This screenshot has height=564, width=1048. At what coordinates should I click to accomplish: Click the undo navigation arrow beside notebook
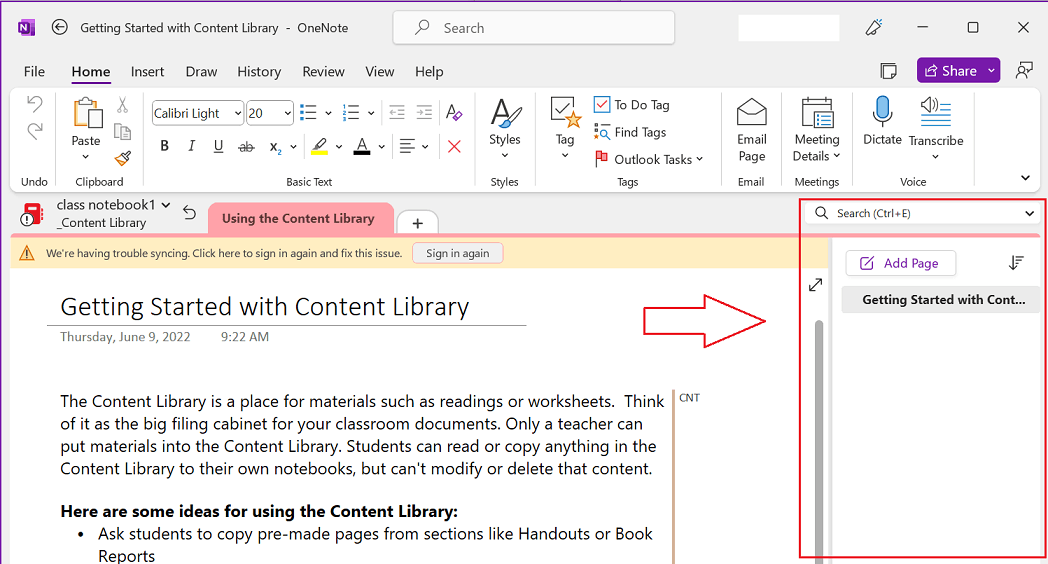point(190,213)
